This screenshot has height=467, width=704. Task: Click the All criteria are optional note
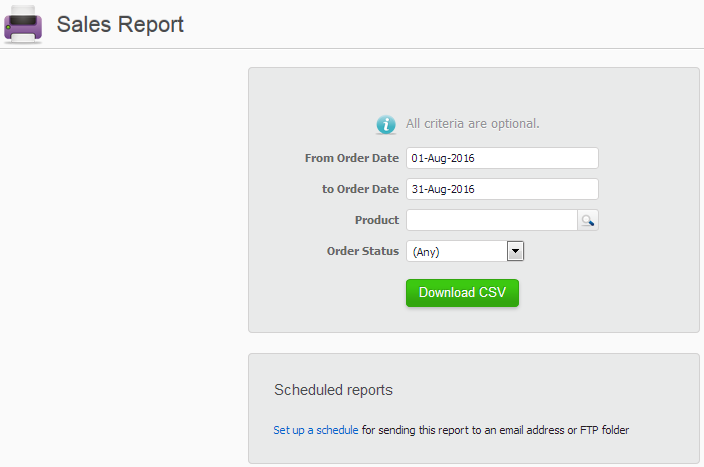[472, 123]
